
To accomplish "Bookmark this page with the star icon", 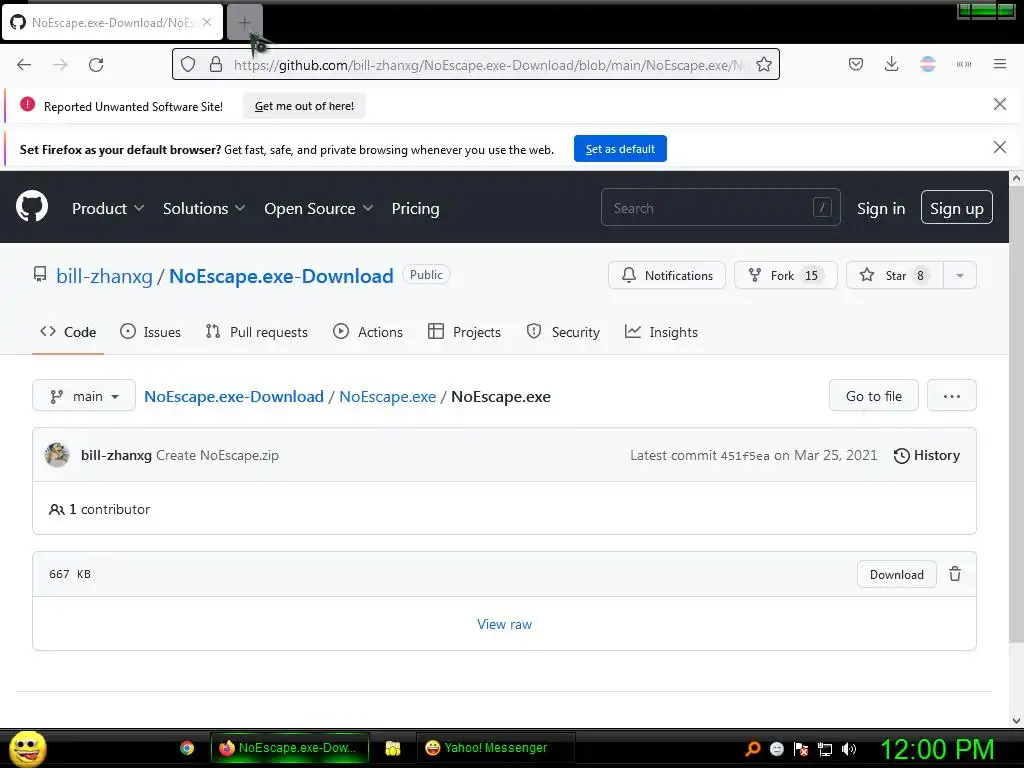I will pos(763,64).
